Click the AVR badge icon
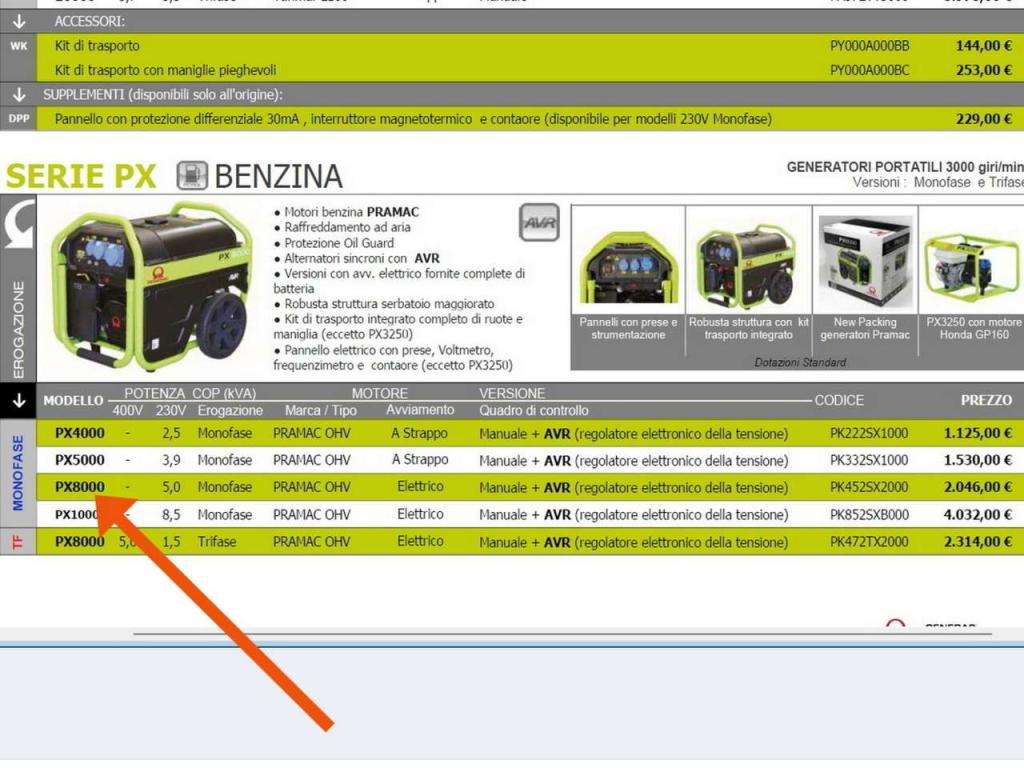This screenshot has width=1024, height=768. coord(539,223)
